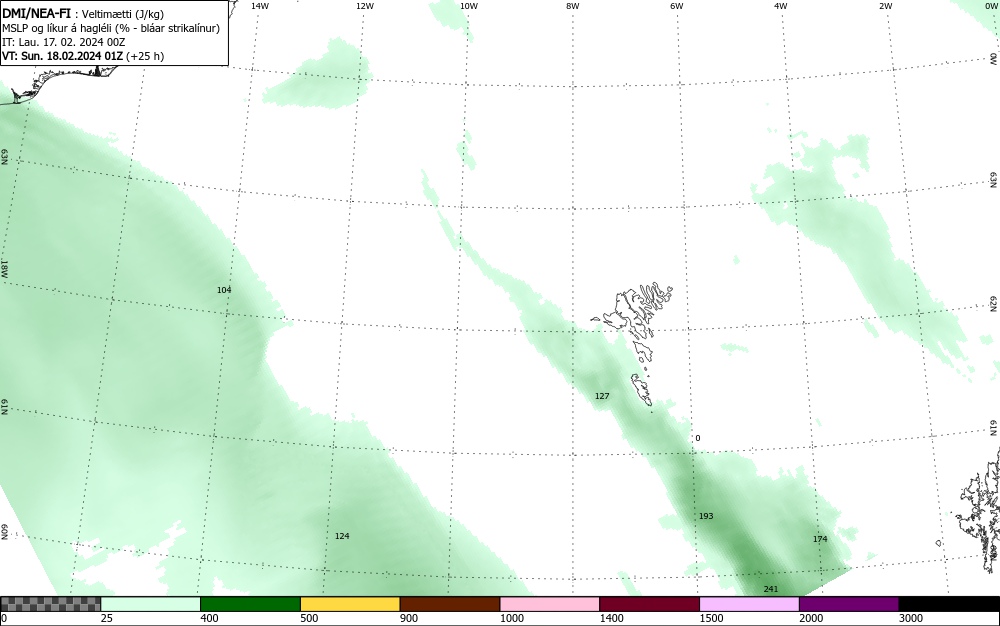This screenshot has width=1000, height=626.
Task: Click the 12W longitude label
Action: click(x=365, y=6)
